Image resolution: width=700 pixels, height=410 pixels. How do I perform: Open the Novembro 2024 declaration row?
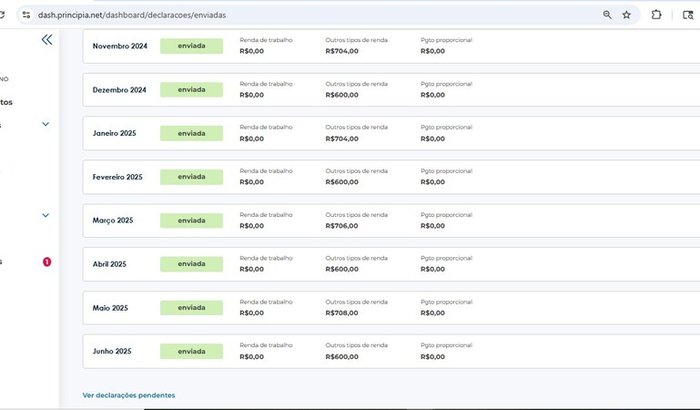pyautogui.click(x=391, y=46)
